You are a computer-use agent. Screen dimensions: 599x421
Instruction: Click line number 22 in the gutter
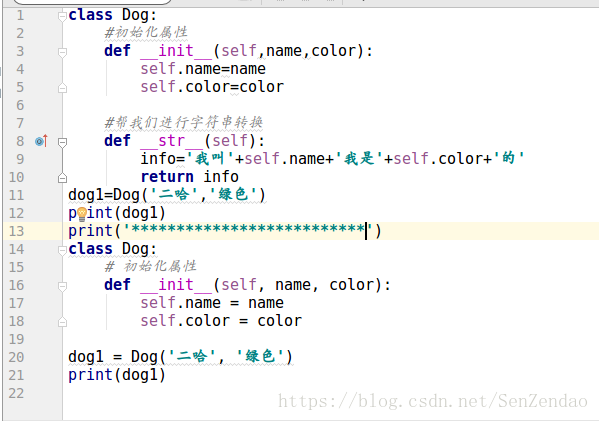pyautogui.click(x=16, y=393)
